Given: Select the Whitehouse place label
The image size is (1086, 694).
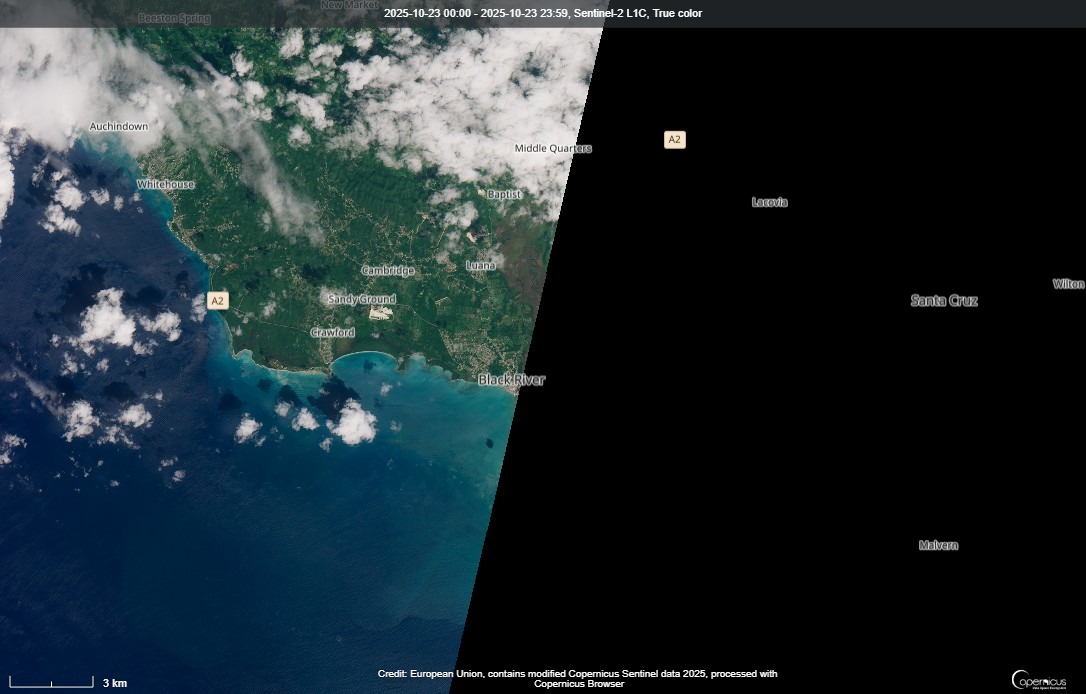Looking at the screenshot, I should [165, 185].
